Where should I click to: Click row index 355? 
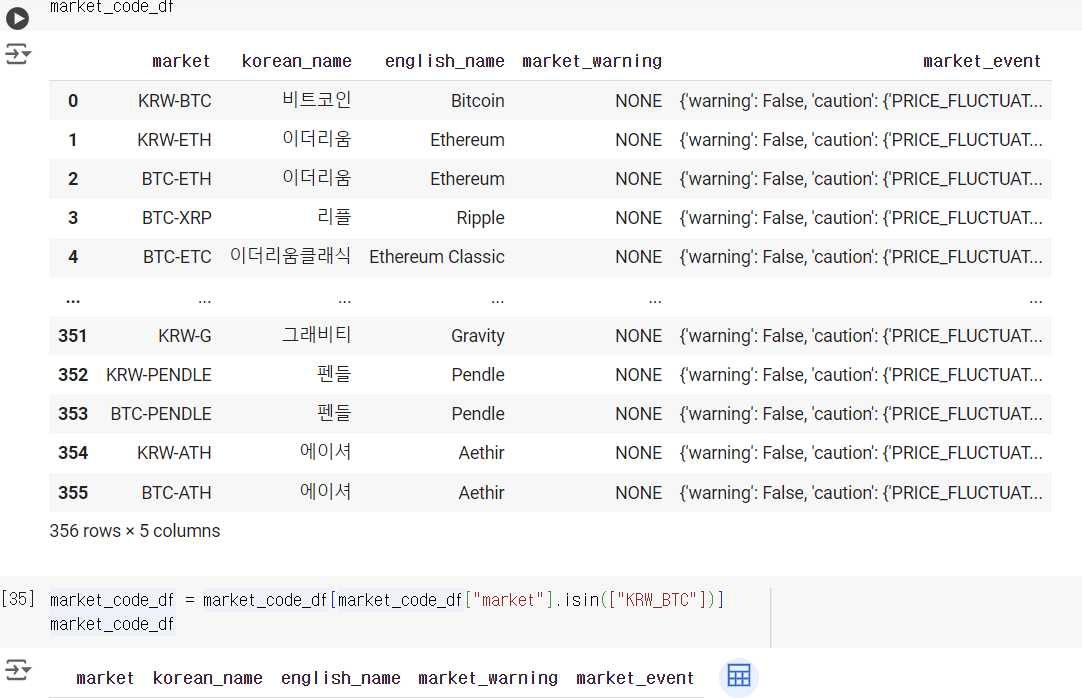pyautogui.click(x=72, y=493)
